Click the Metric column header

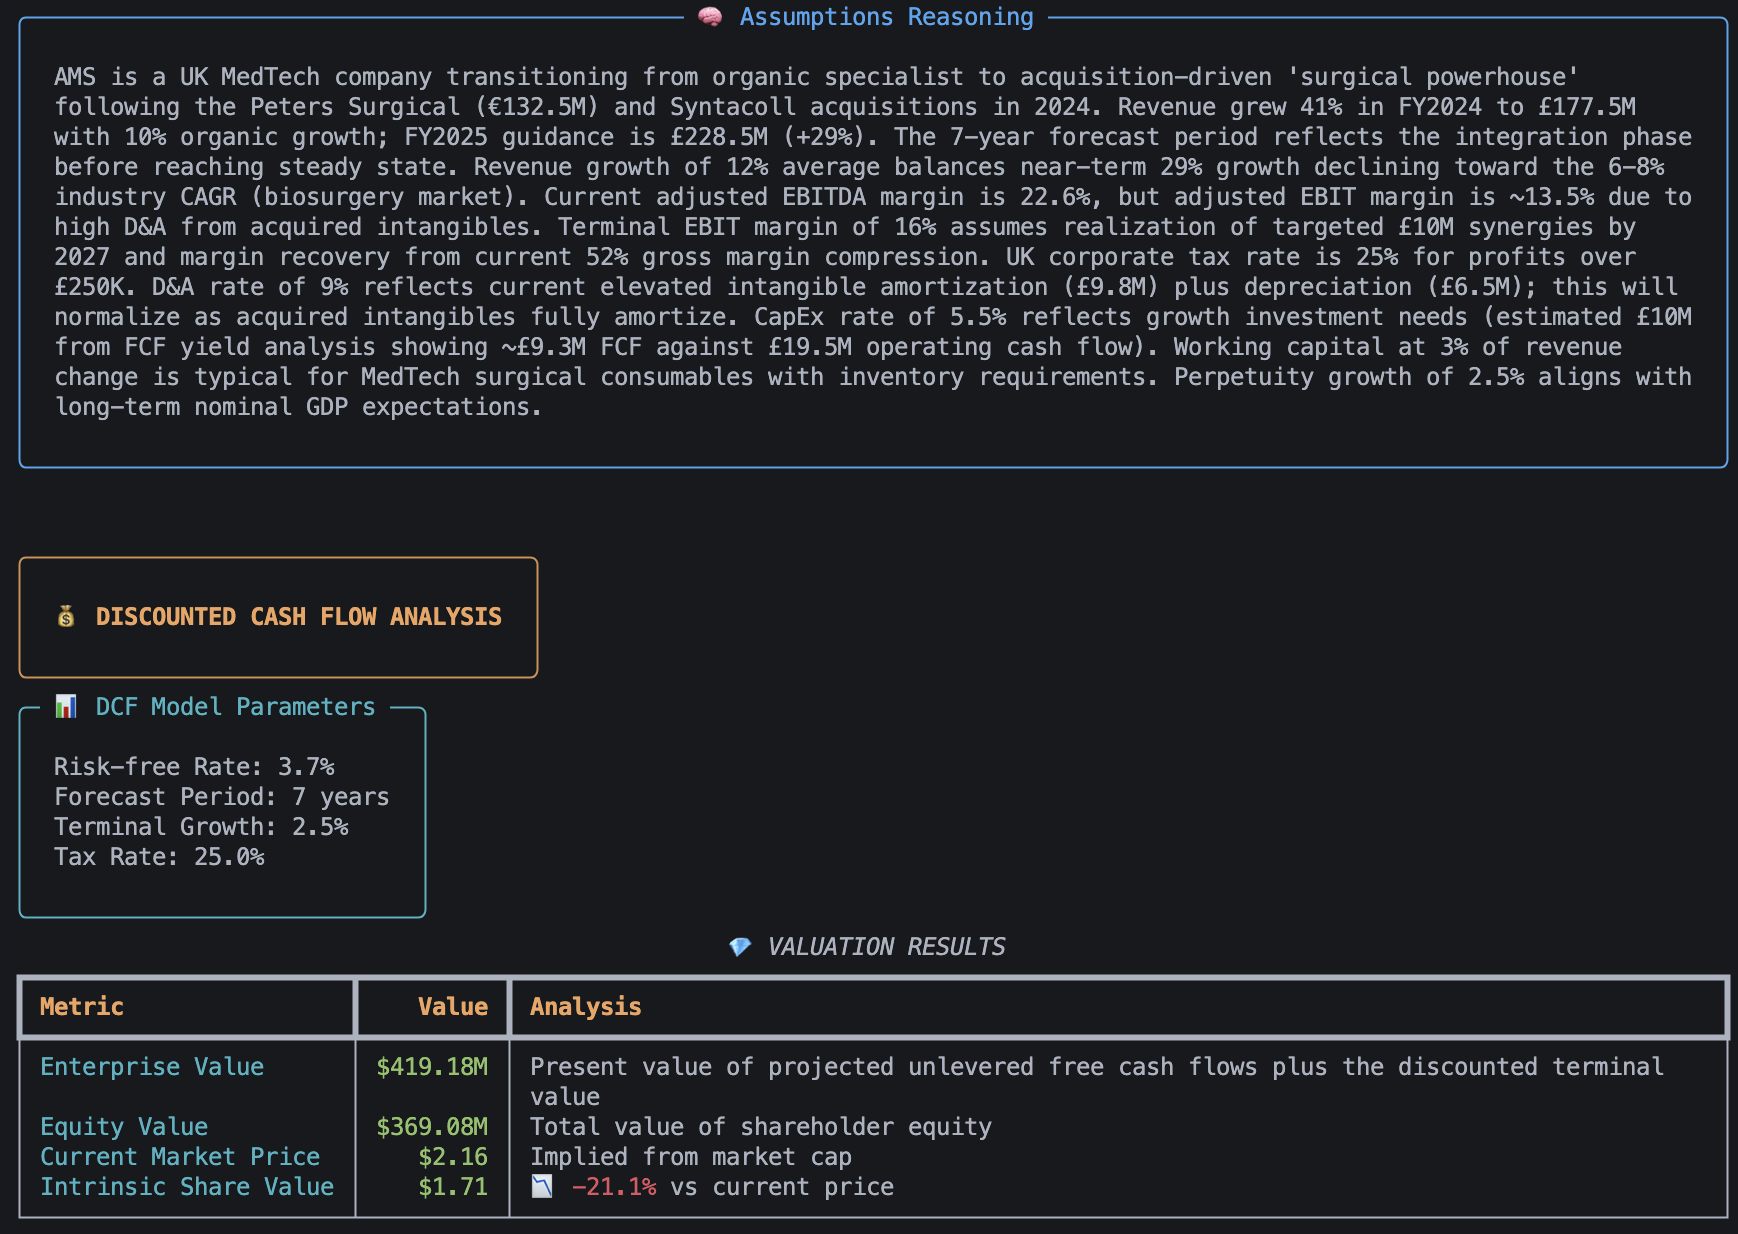point(82,1007)
